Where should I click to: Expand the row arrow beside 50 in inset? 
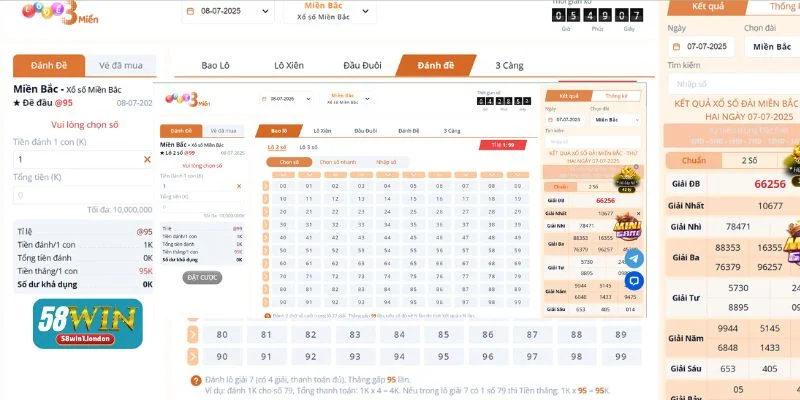[266, 251]
